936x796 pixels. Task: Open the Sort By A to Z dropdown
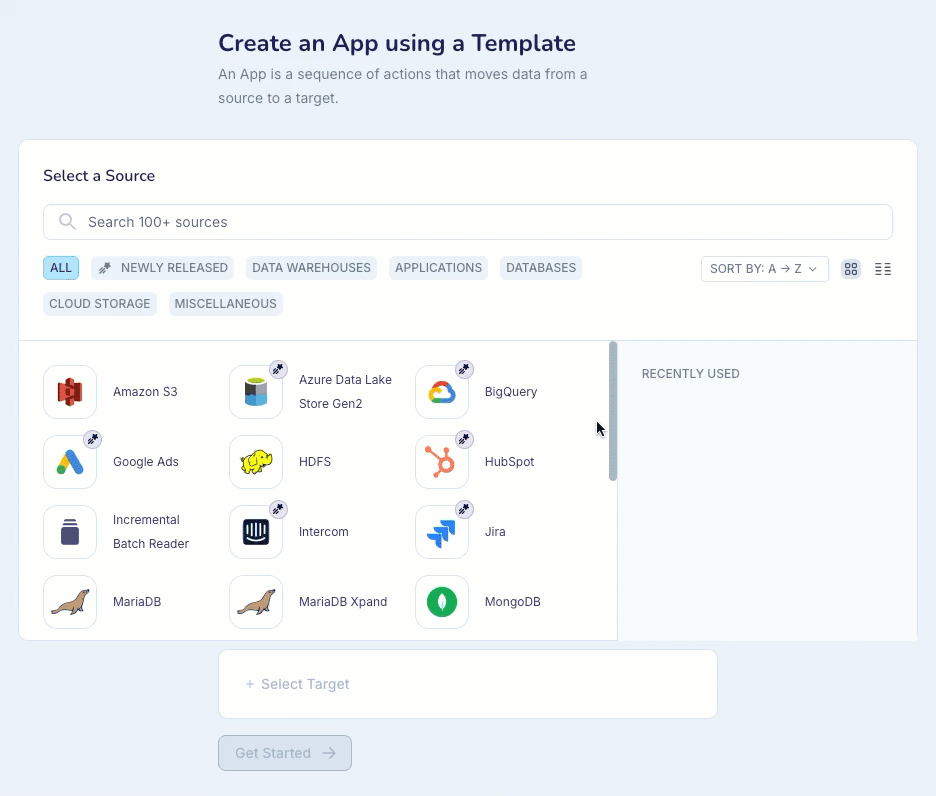[765, 269]
